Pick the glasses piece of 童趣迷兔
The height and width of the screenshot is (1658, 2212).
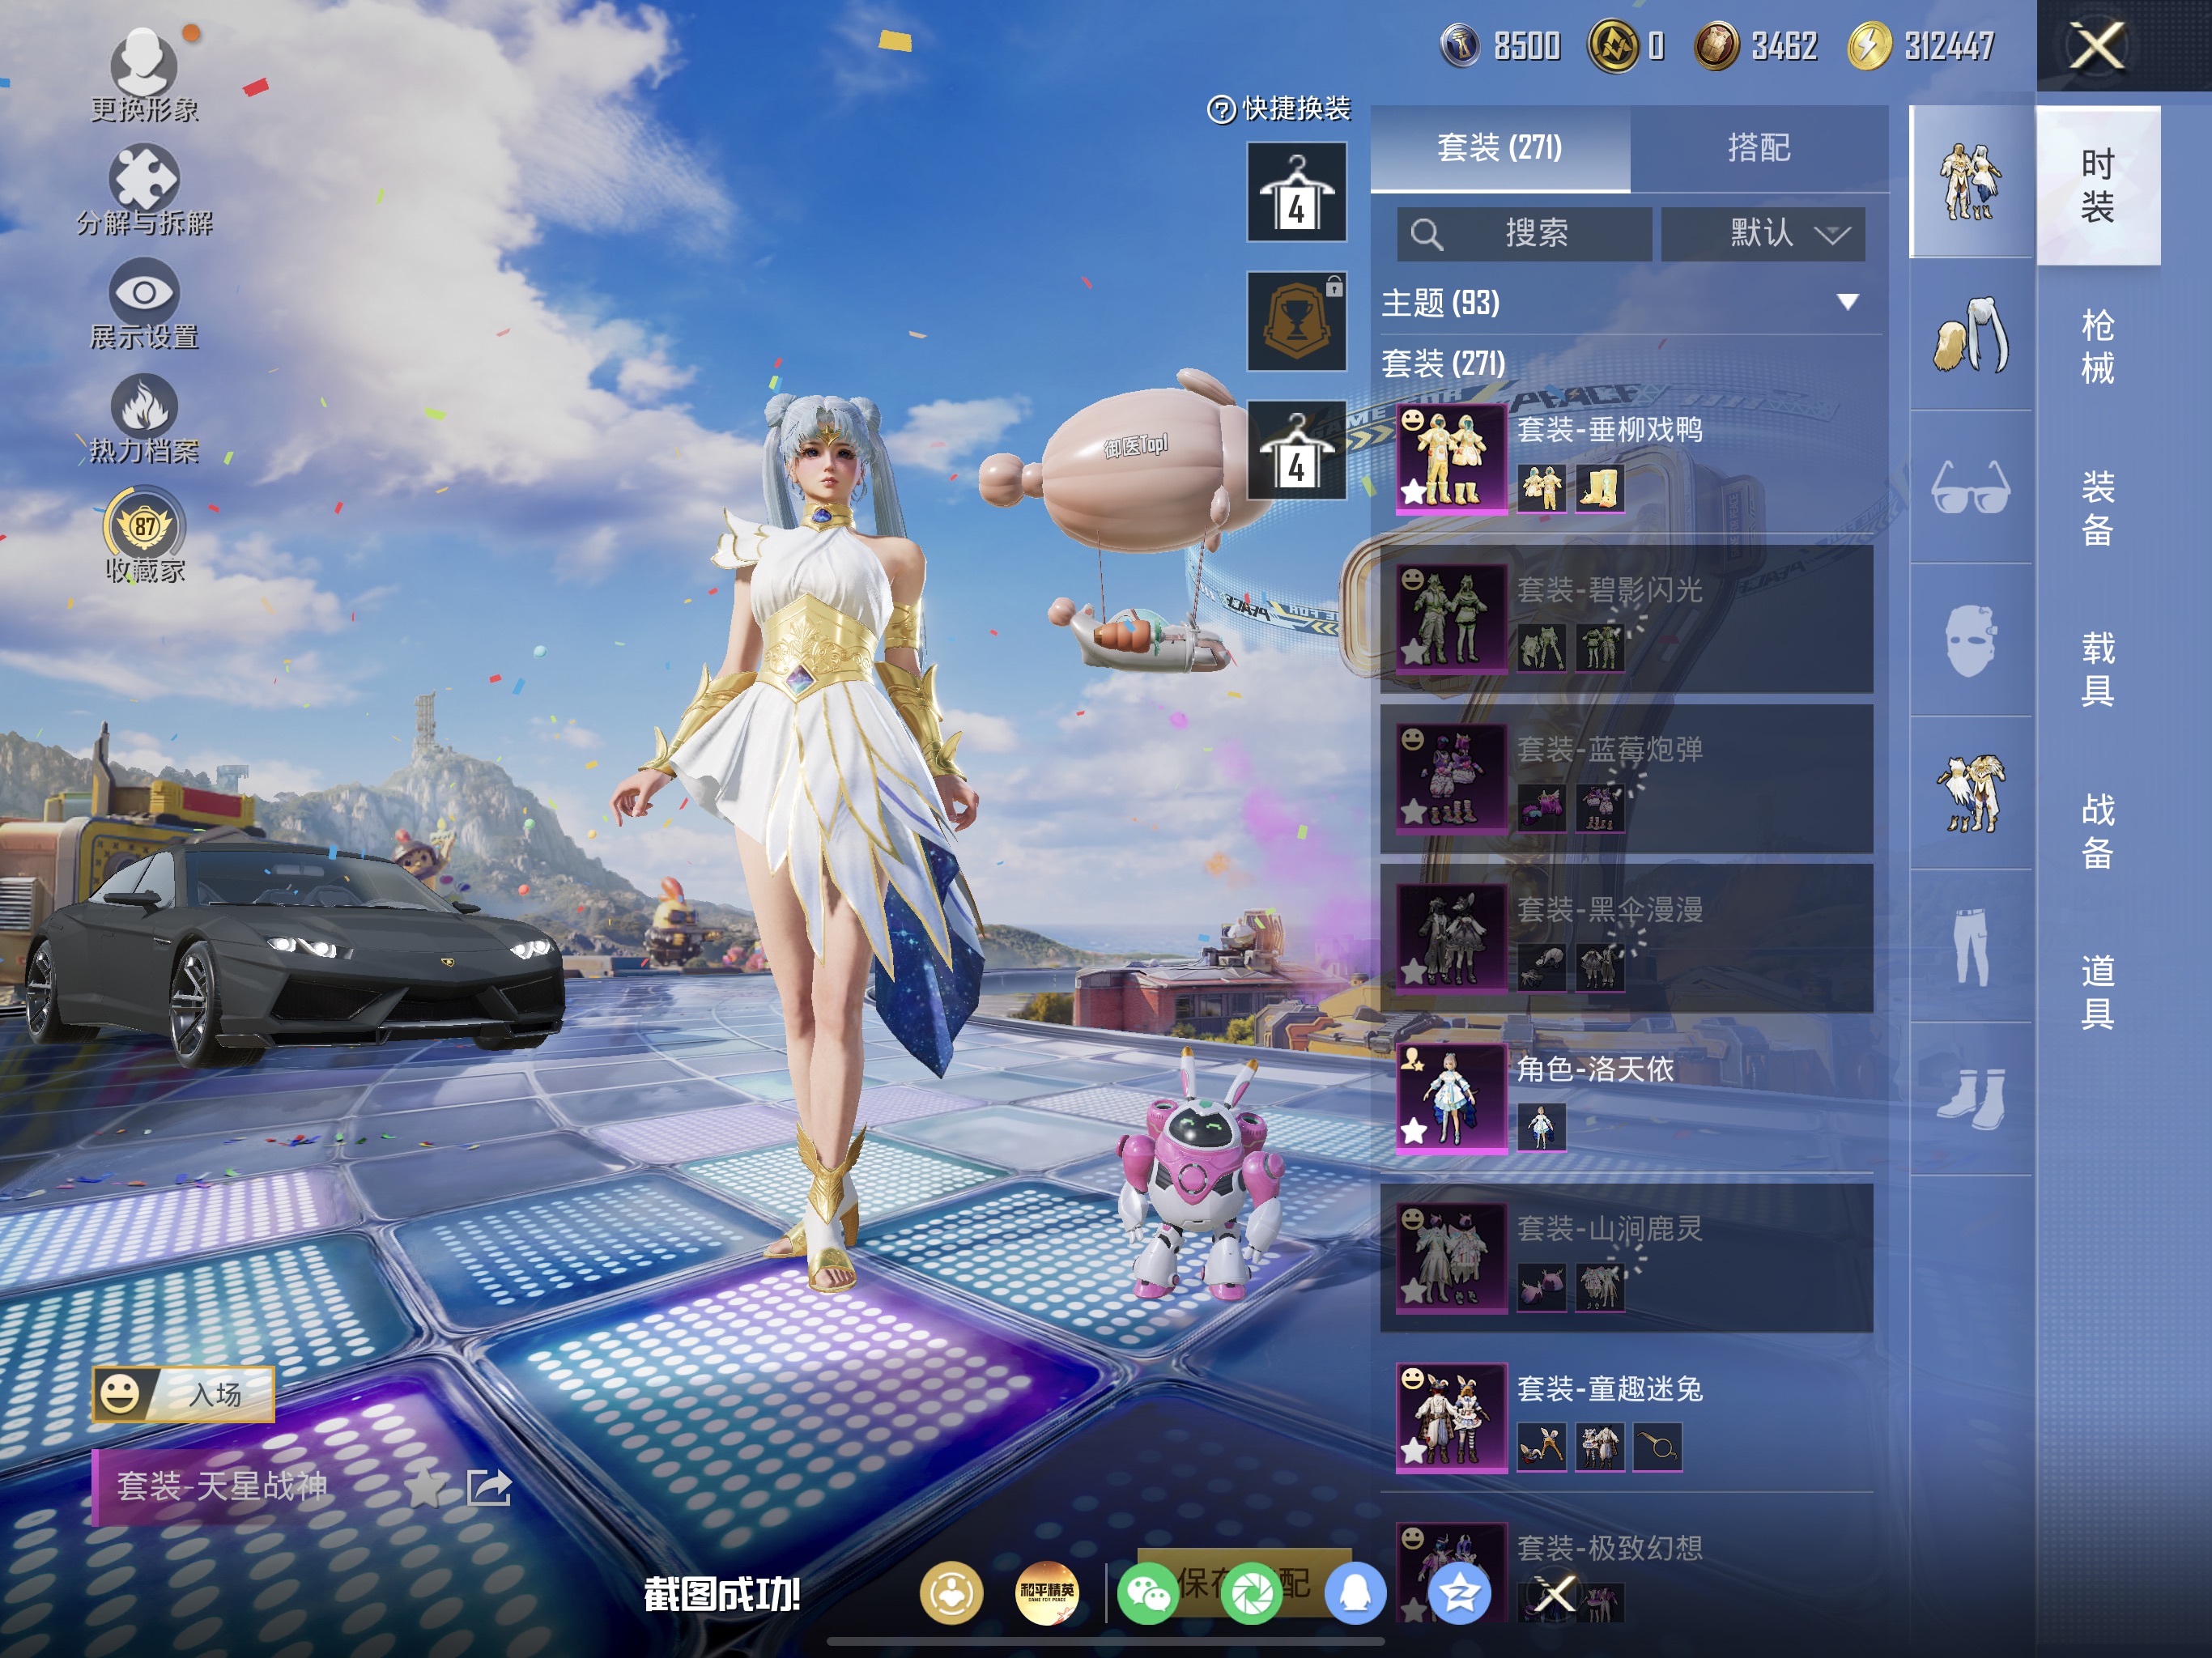[x=1657, y=1447]
